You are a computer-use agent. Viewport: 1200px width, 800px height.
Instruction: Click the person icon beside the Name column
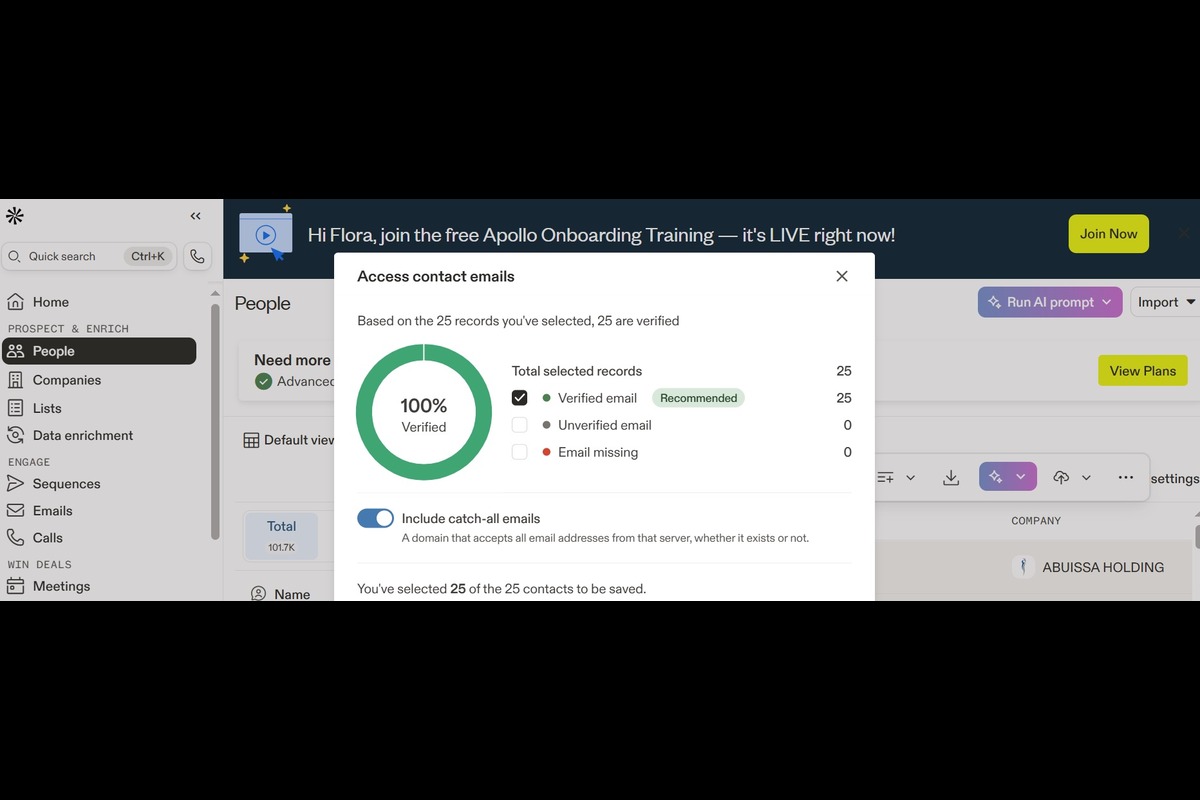coord(258,594)
